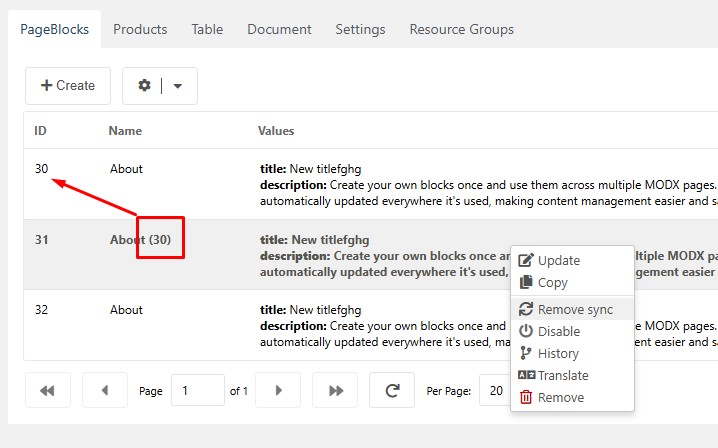Screen dimensions: 718x448
Task: Open the dropdown arrow beside the gear
Action: click(x=178, y=86)
